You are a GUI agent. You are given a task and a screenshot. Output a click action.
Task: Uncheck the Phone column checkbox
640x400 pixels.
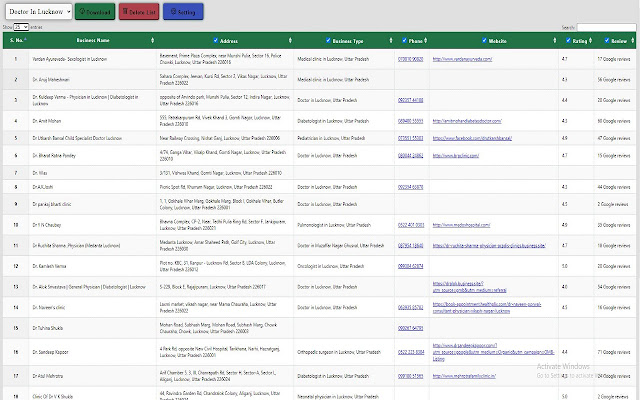pyautogui.click(x=404, y=40)
